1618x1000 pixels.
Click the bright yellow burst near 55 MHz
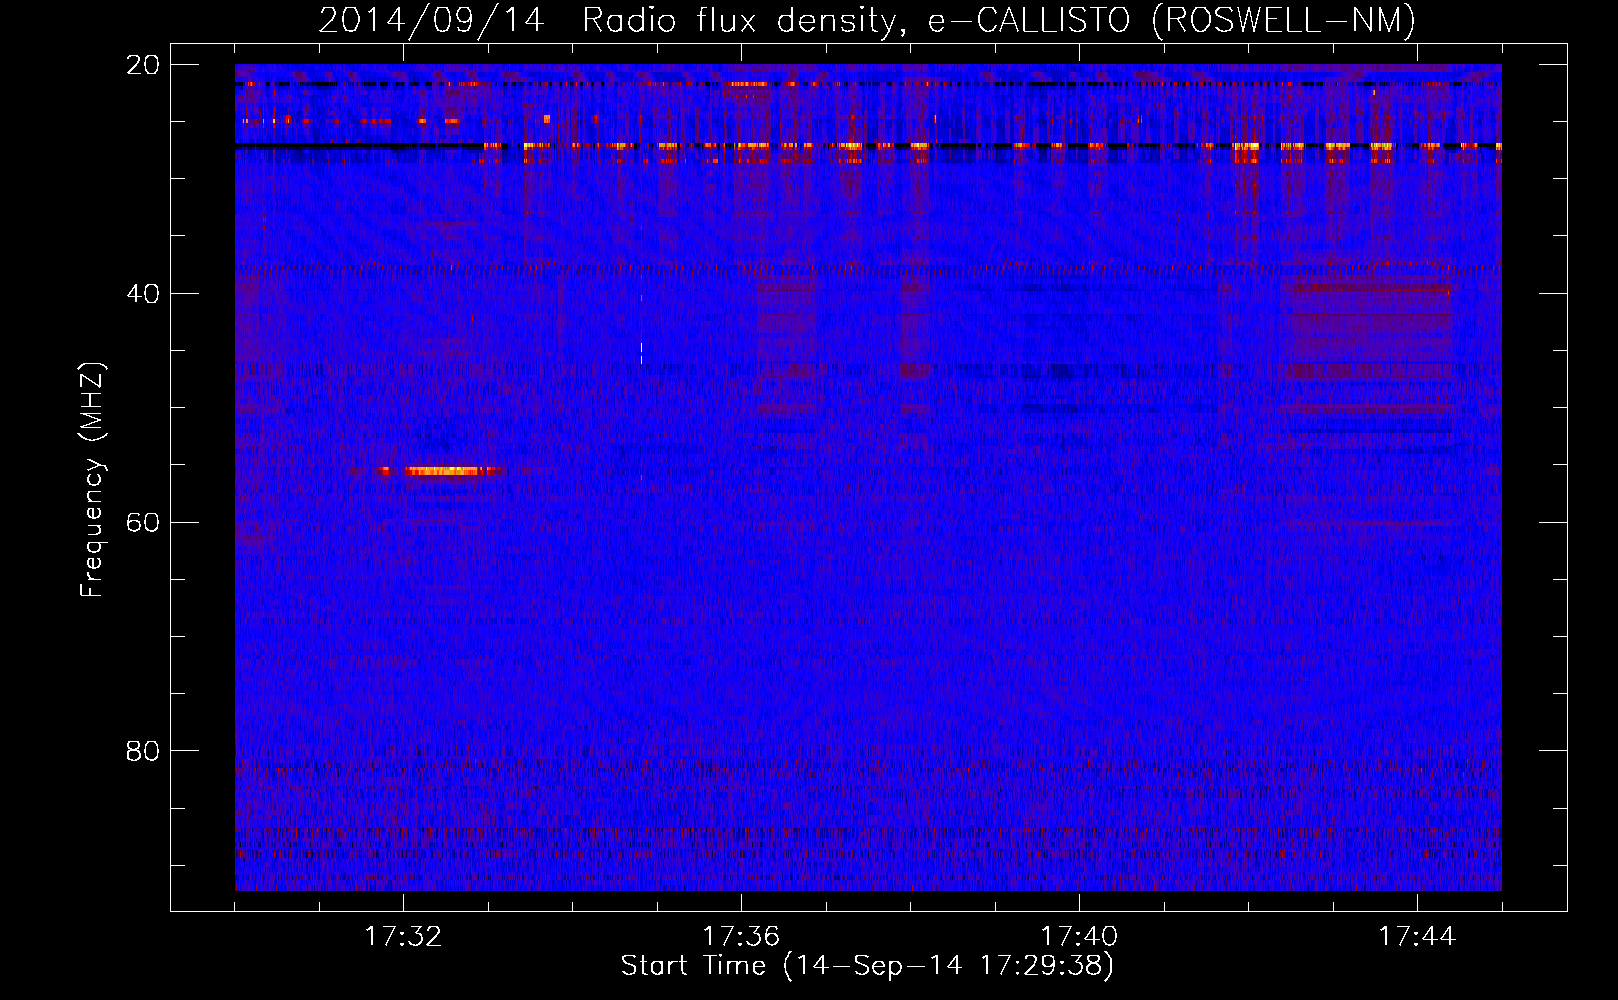click(x=448, y=470)
